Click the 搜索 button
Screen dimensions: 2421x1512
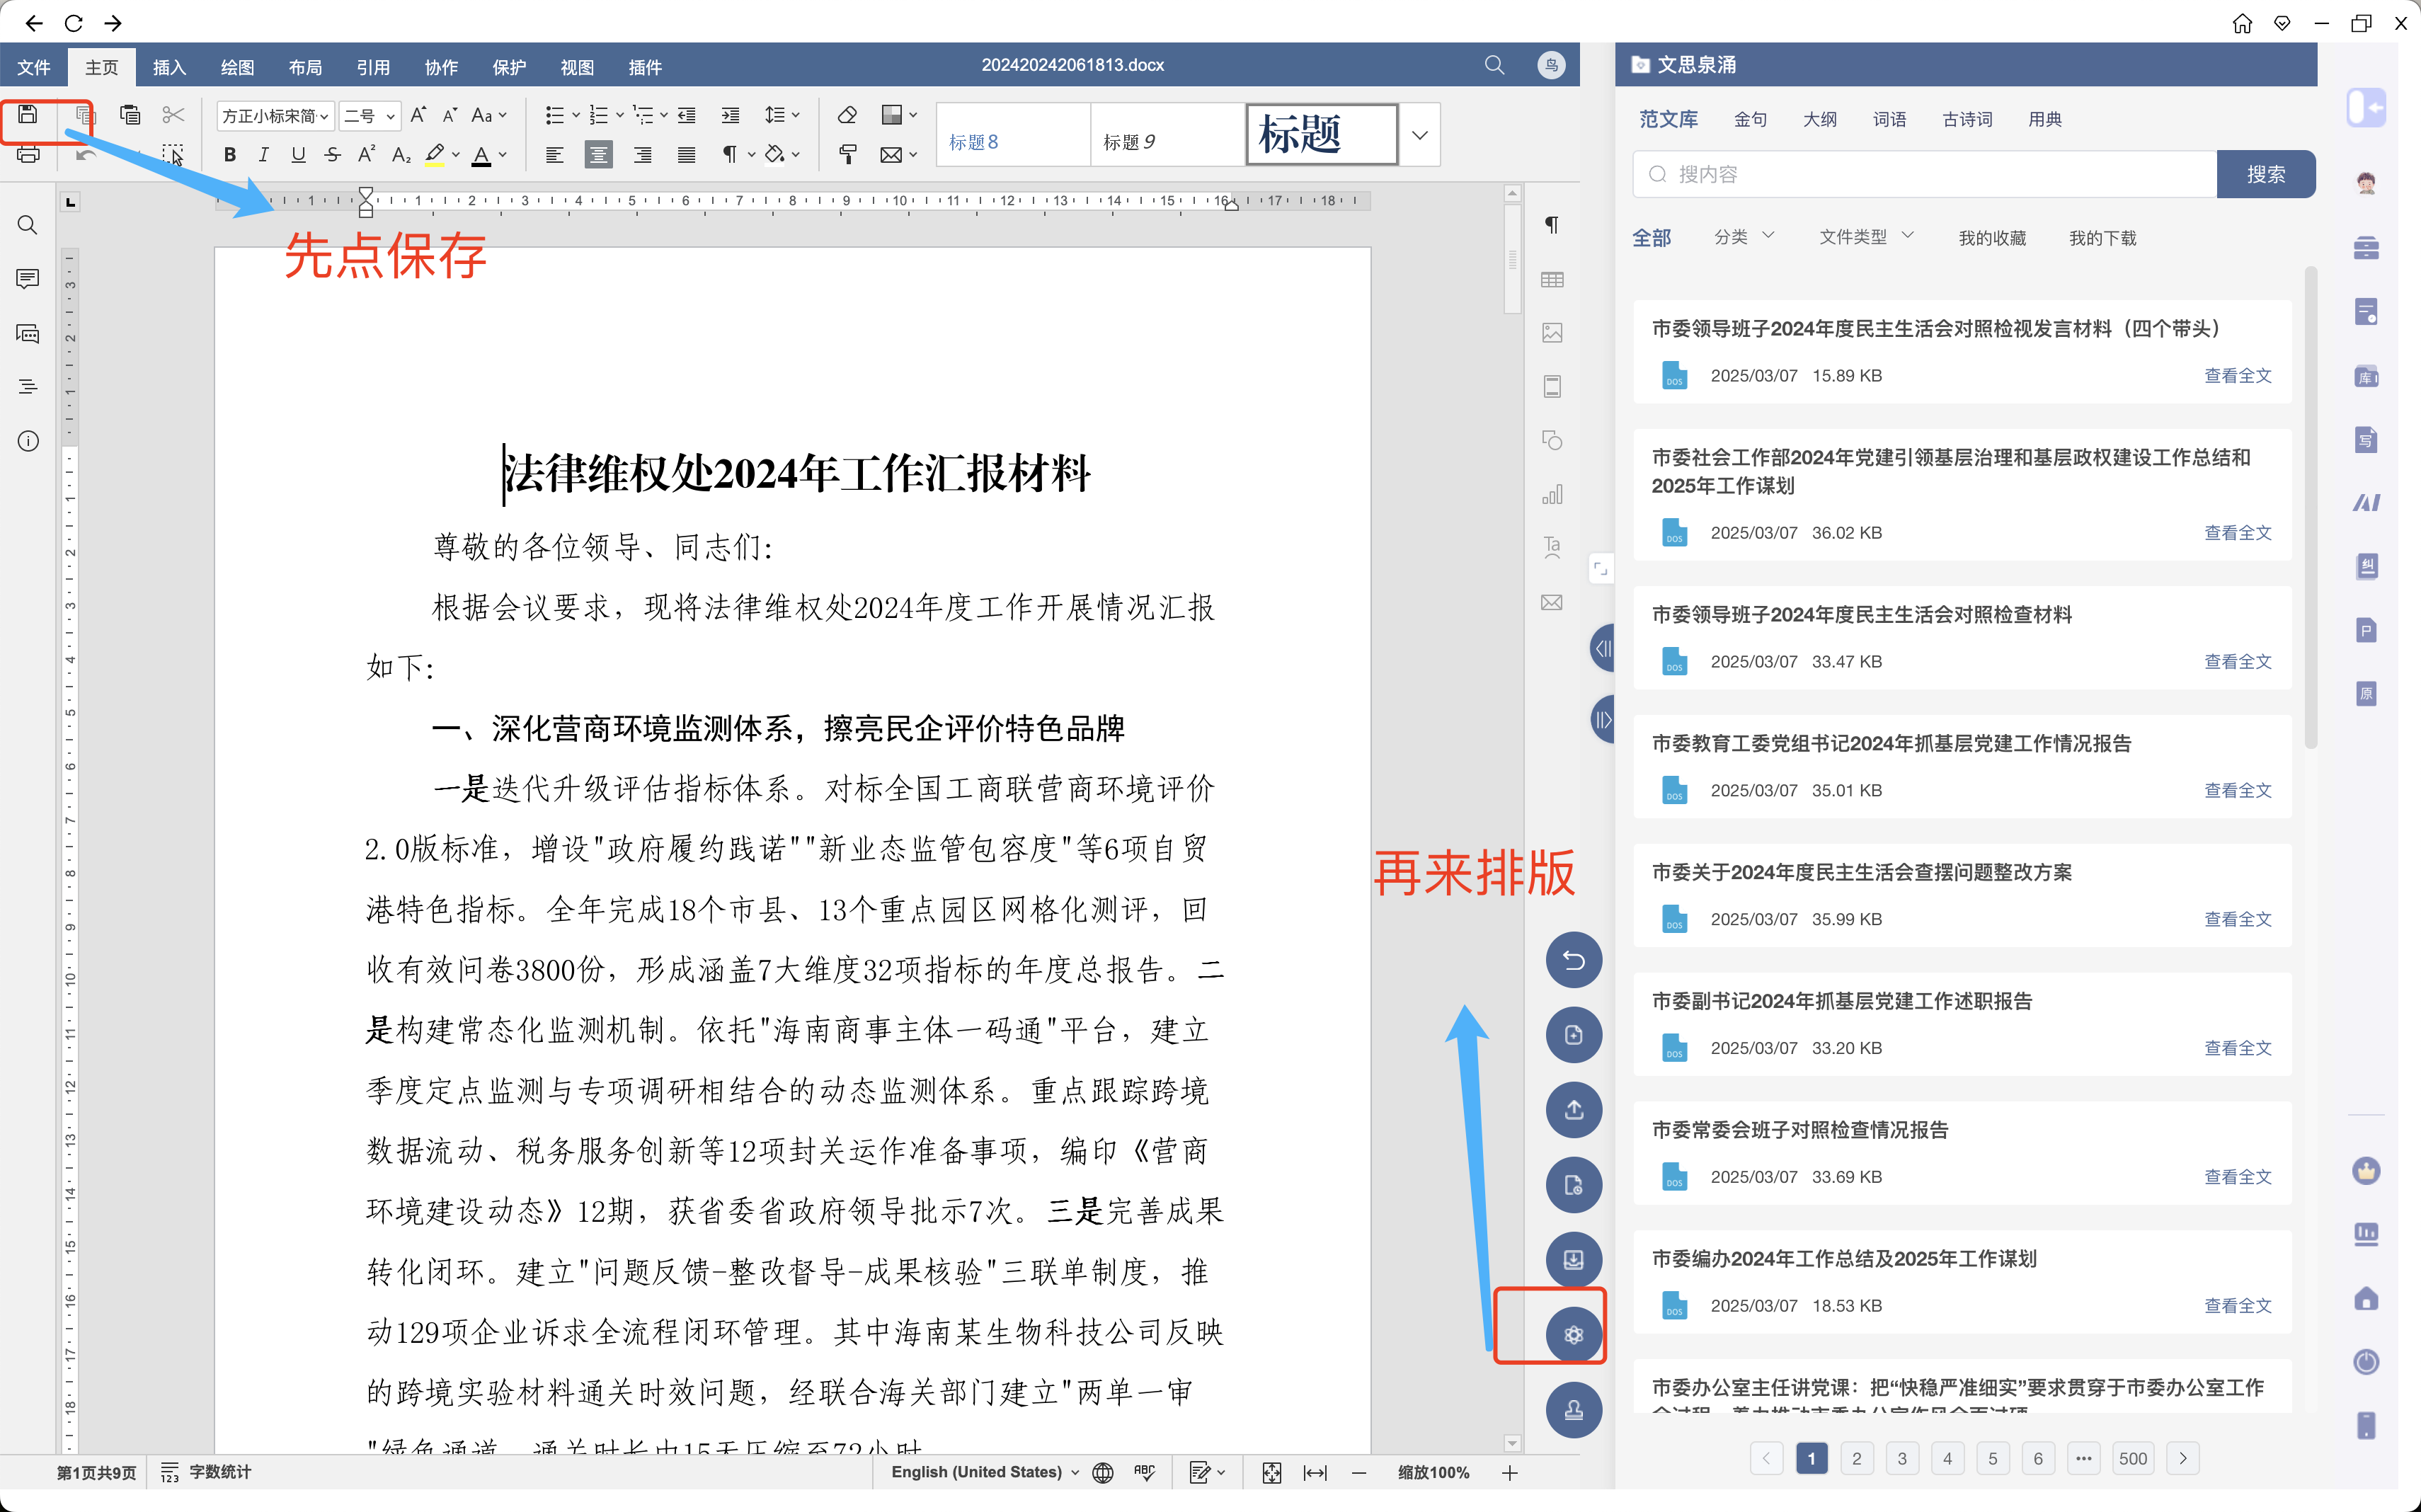[2265, 174]
